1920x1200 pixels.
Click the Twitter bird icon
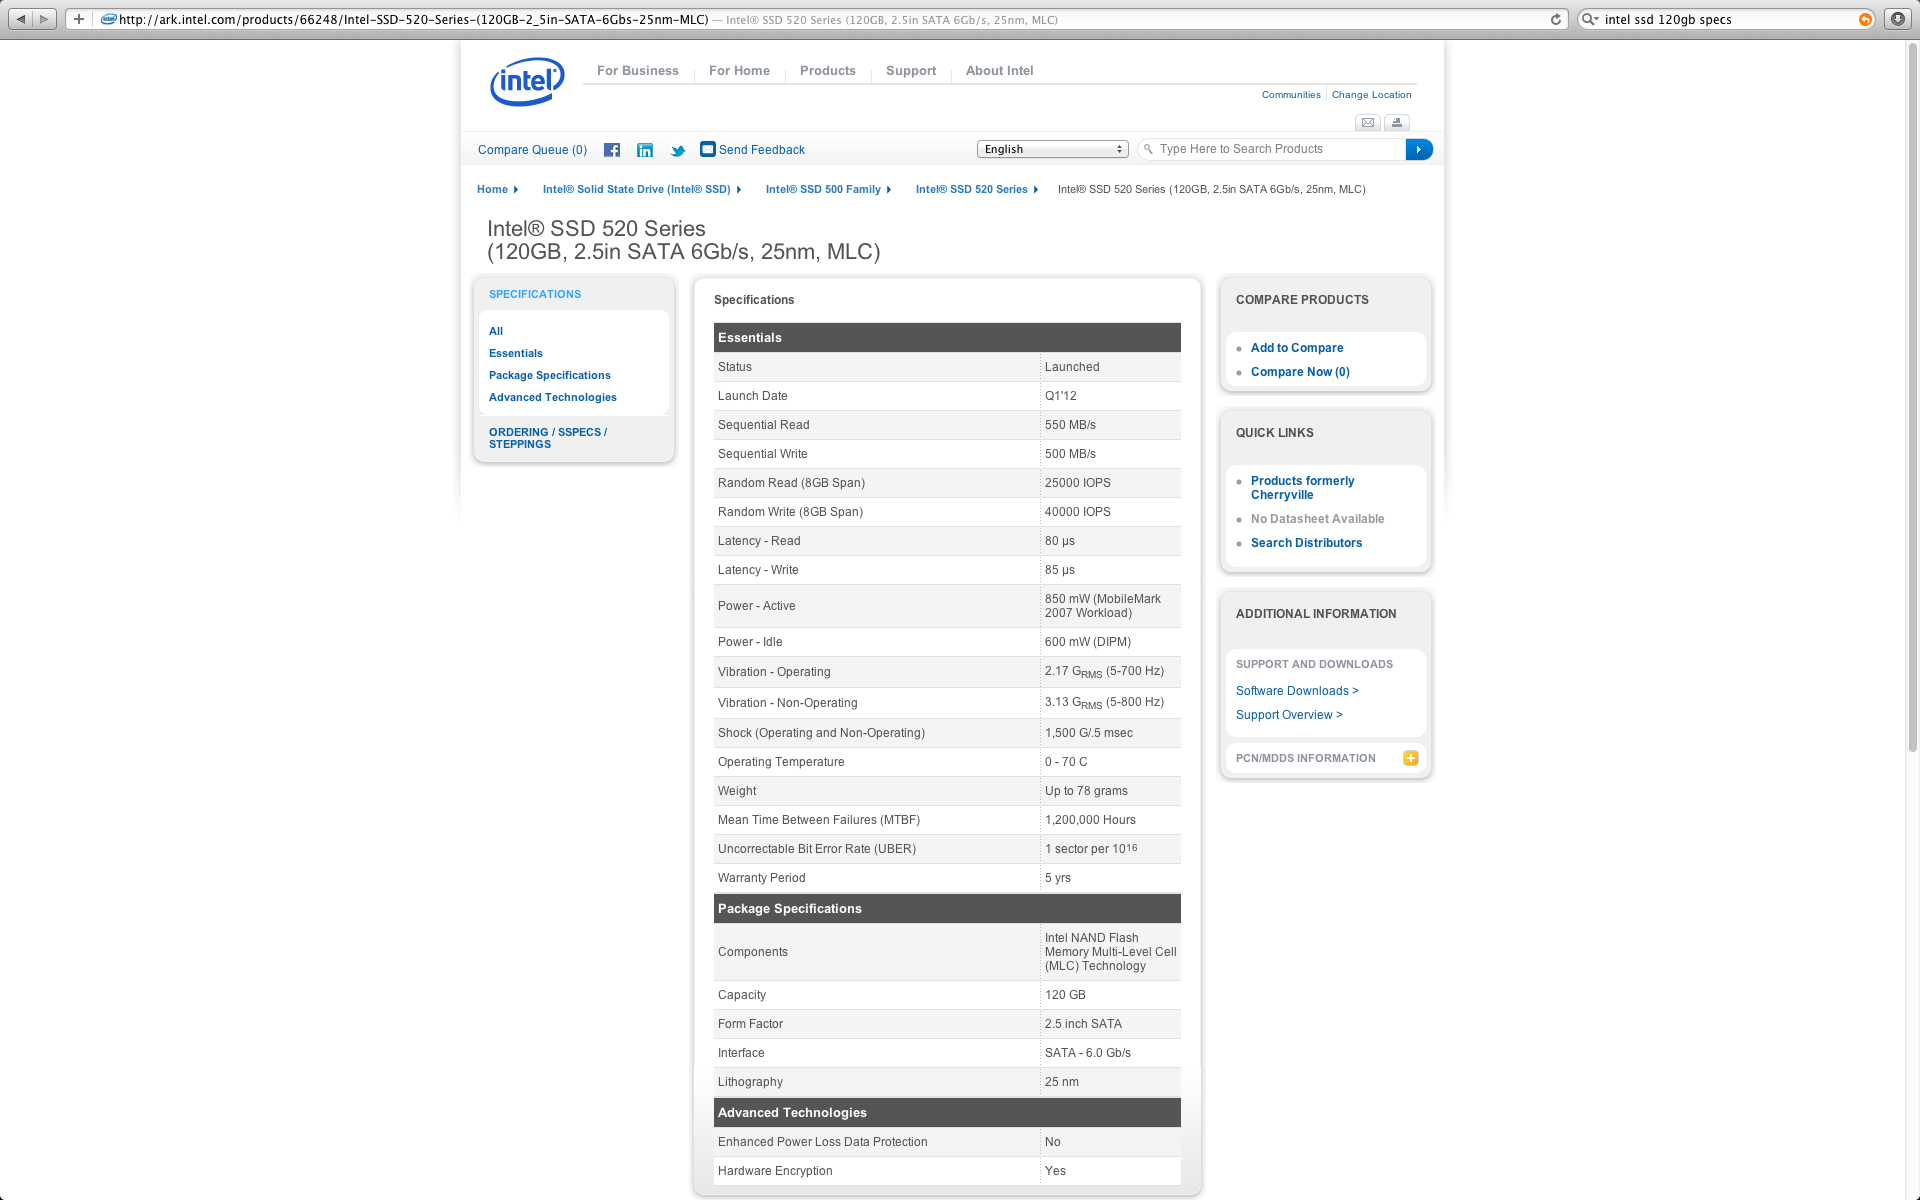click(678, 150)
